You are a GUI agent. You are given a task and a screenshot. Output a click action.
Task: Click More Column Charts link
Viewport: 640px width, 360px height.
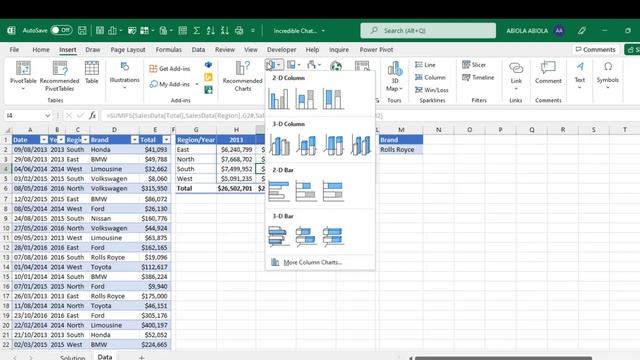click(313, 262)
